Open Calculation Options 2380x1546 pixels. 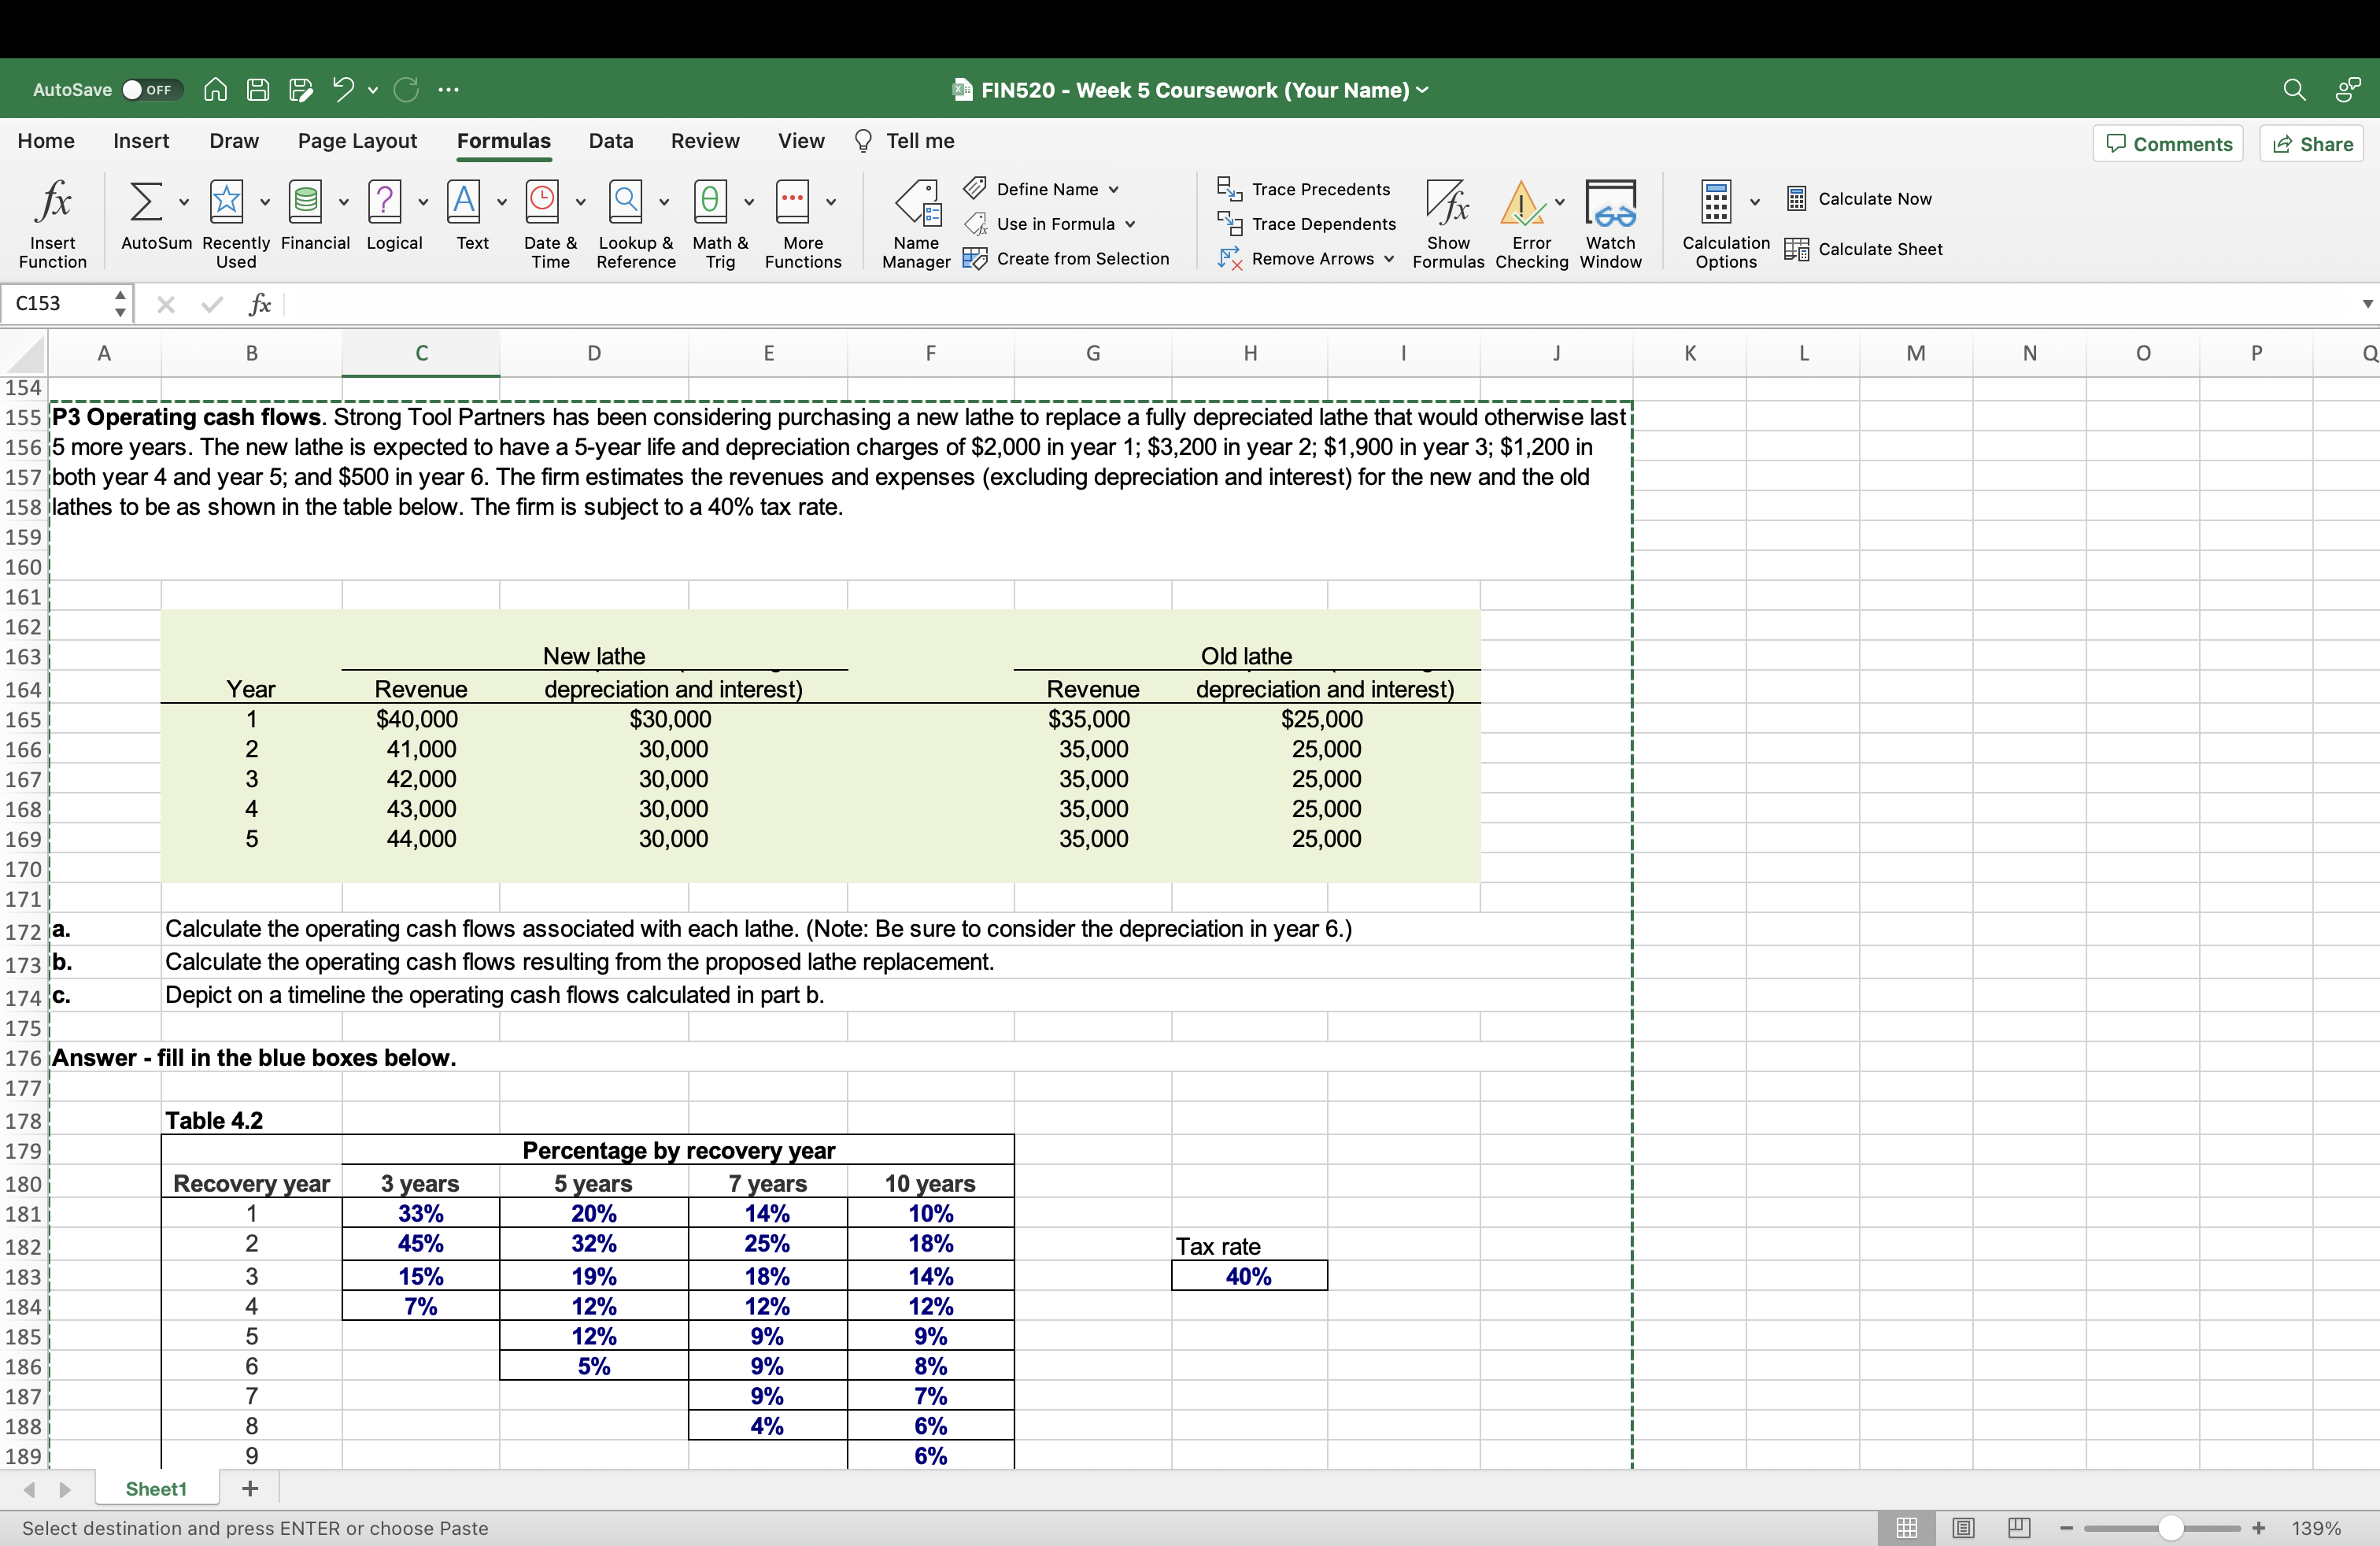[x=1726, y=224]
